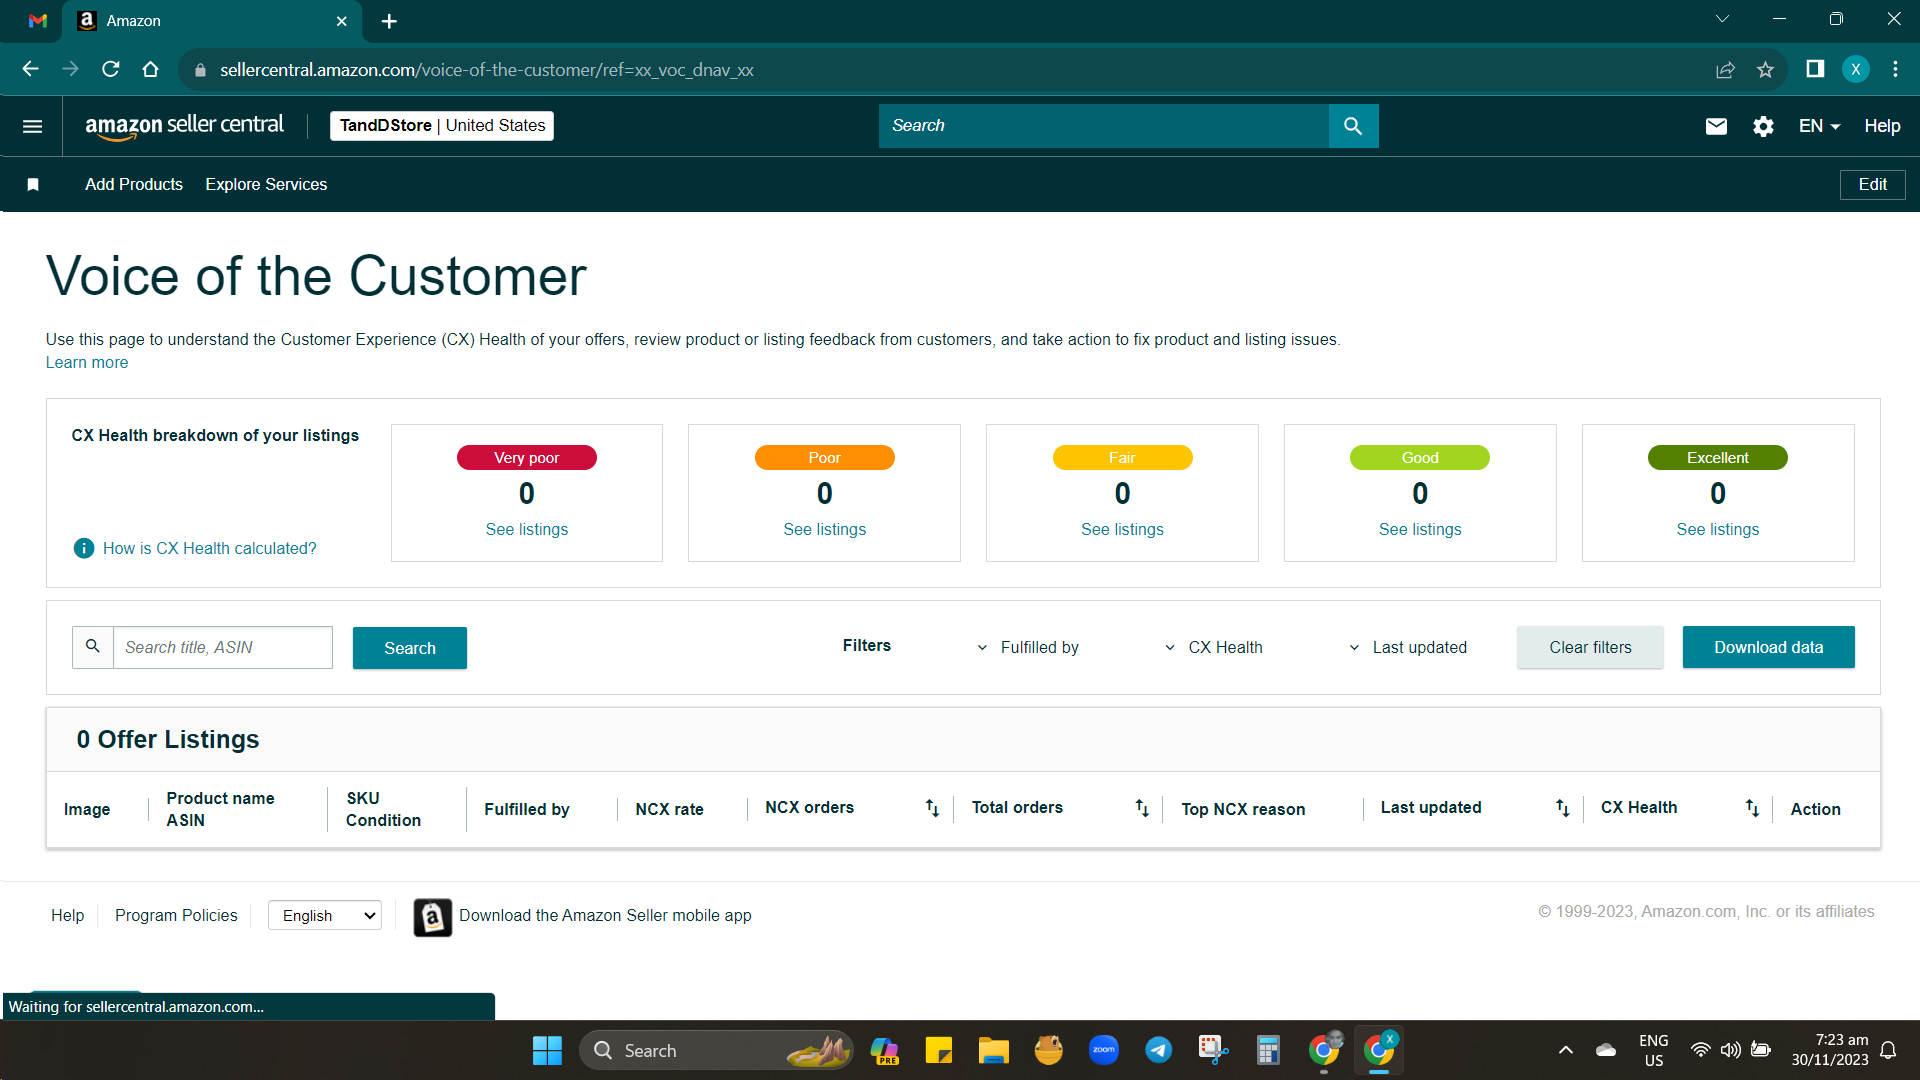Viewport: 1920px width, 1080px height.
Task: Sort by Last updated column arrows
Action: pos(1562,808)
